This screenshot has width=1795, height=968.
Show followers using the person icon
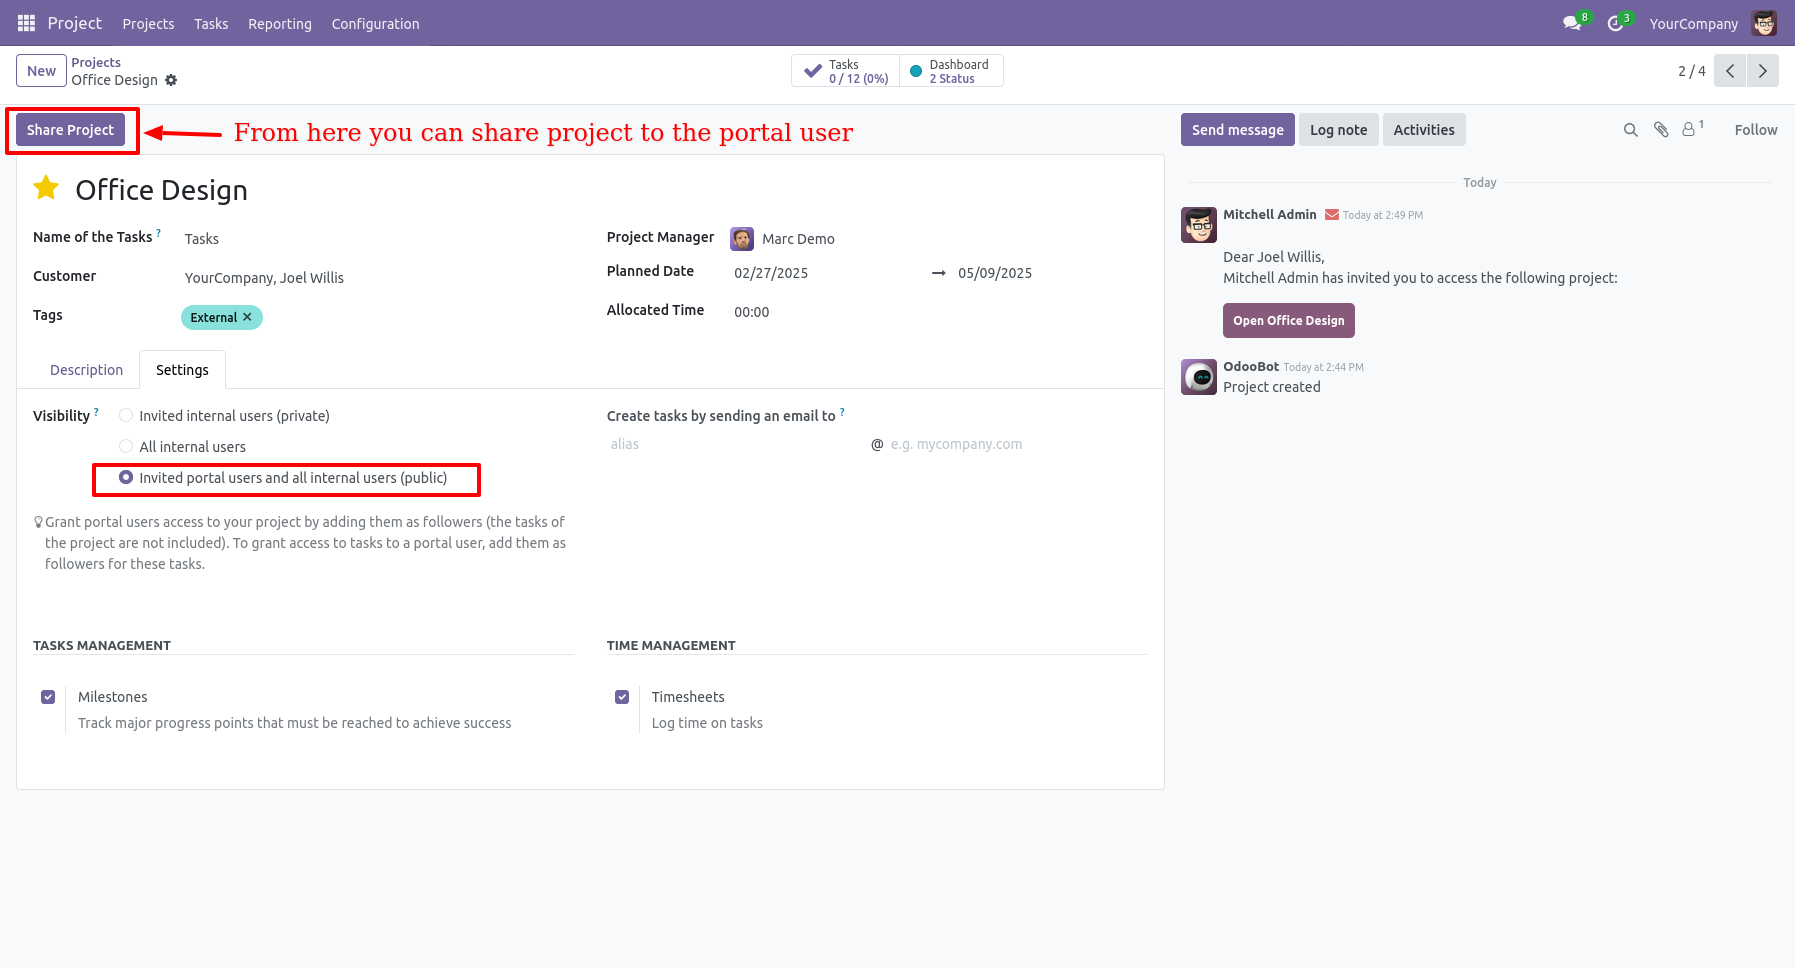(1689, 130)
